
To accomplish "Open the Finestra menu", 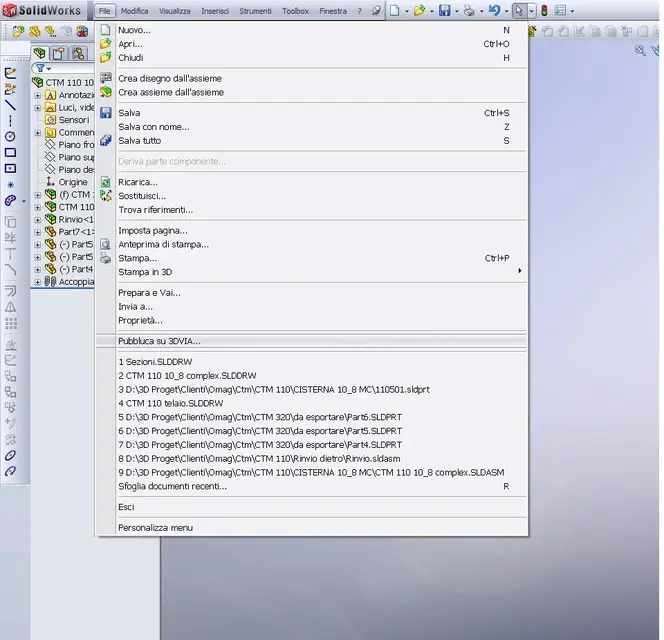I will point(333,11).
